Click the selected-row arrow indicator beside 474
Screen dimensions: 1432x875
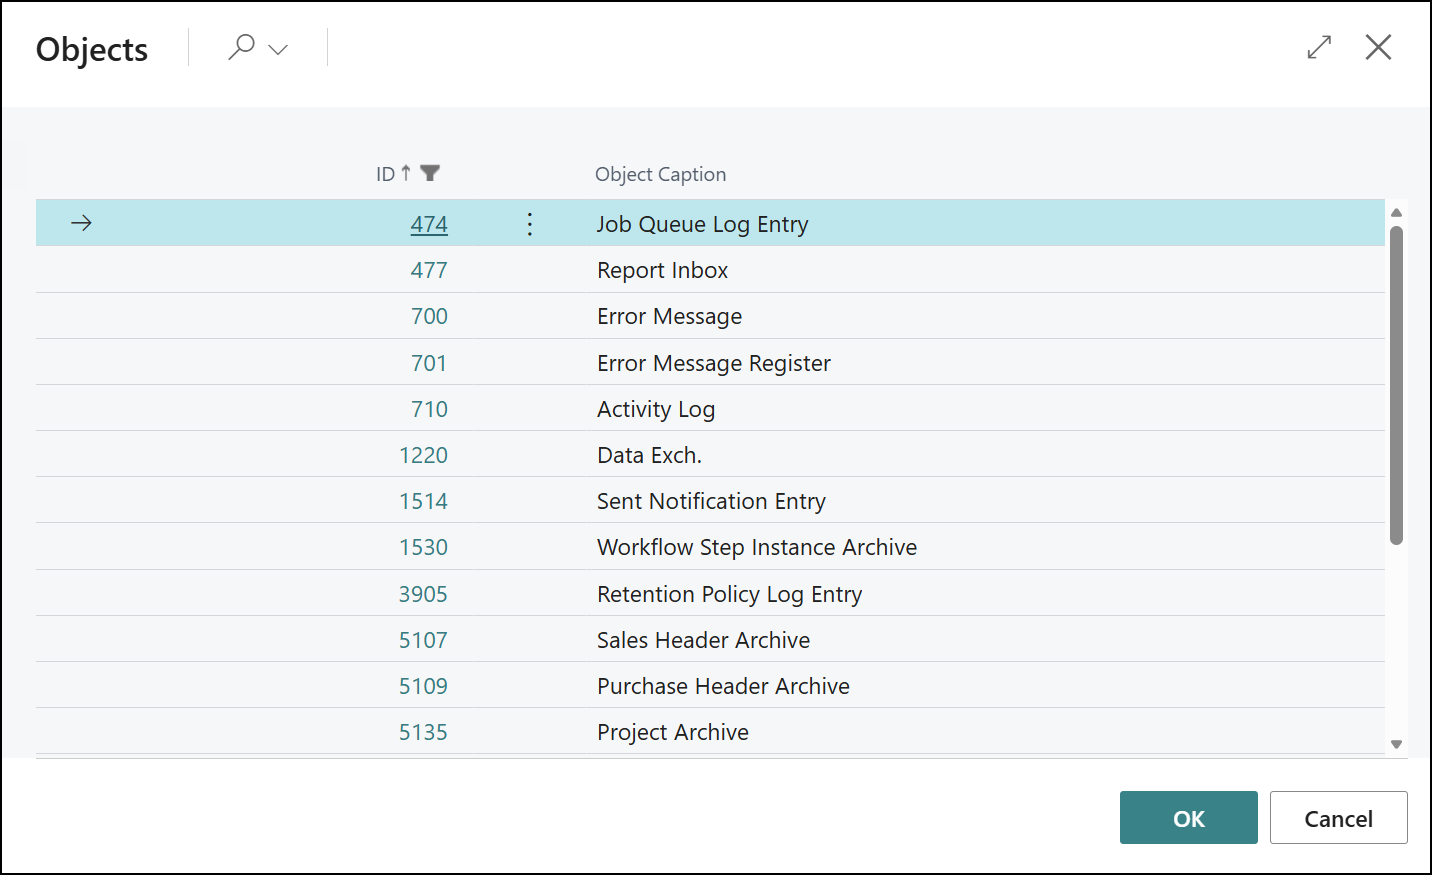coord(80,223)
